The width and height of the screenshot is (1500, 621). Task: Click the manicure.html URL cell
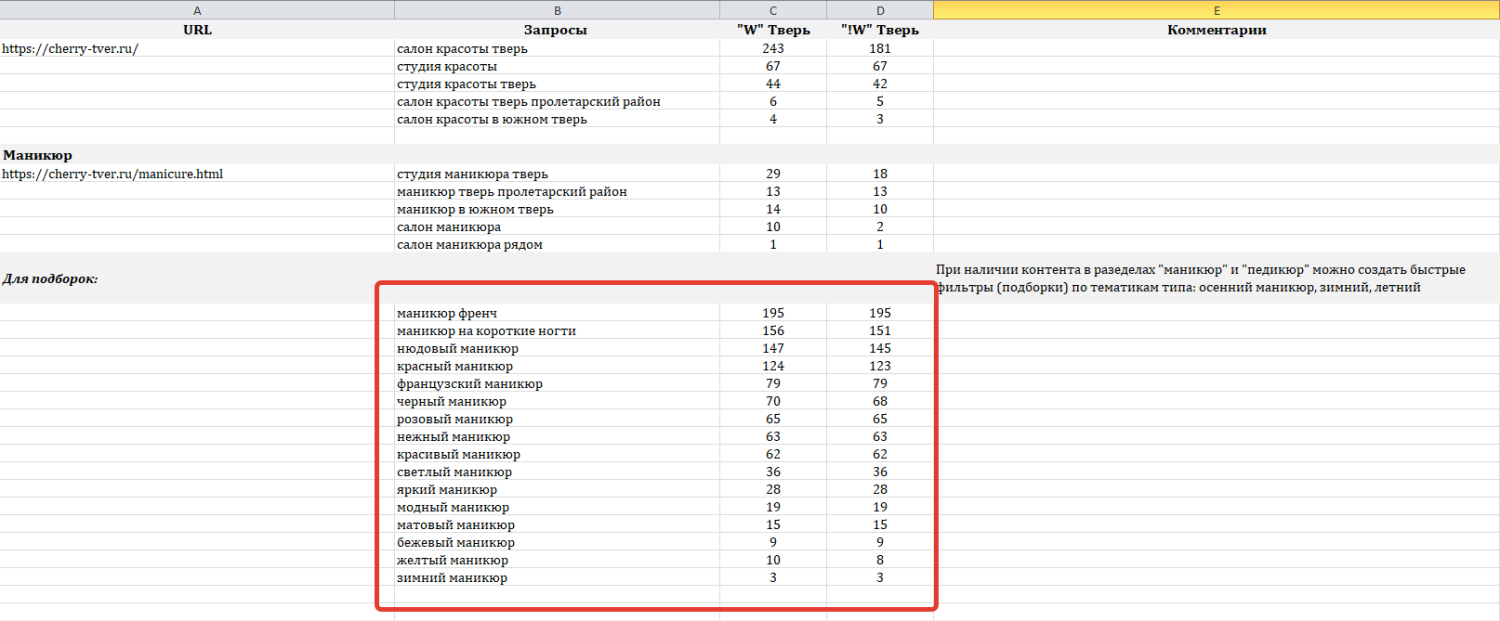pos(112,174)
